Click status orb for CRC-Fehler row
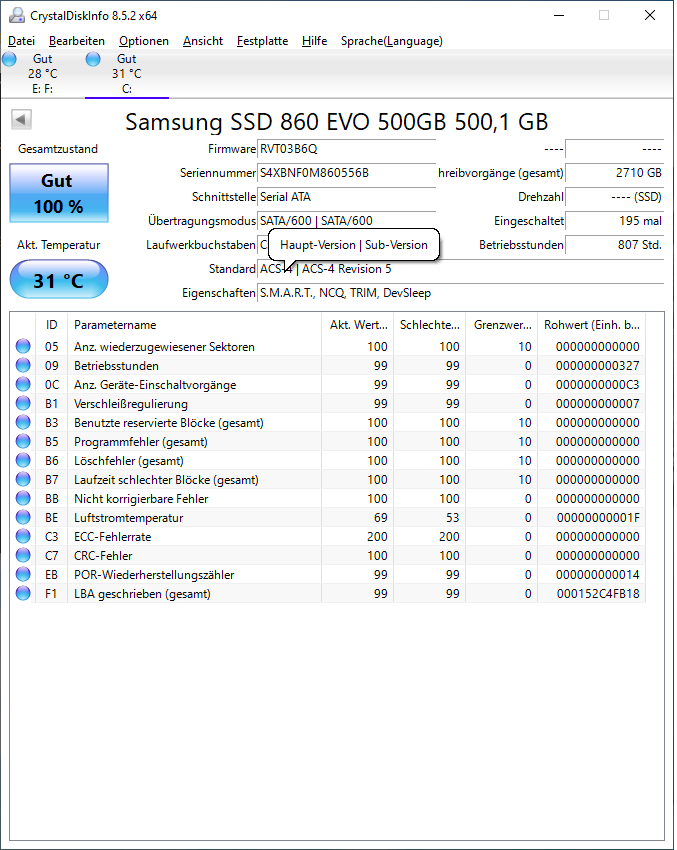Viewport: 677px width, 850px height. coord(23,555)
